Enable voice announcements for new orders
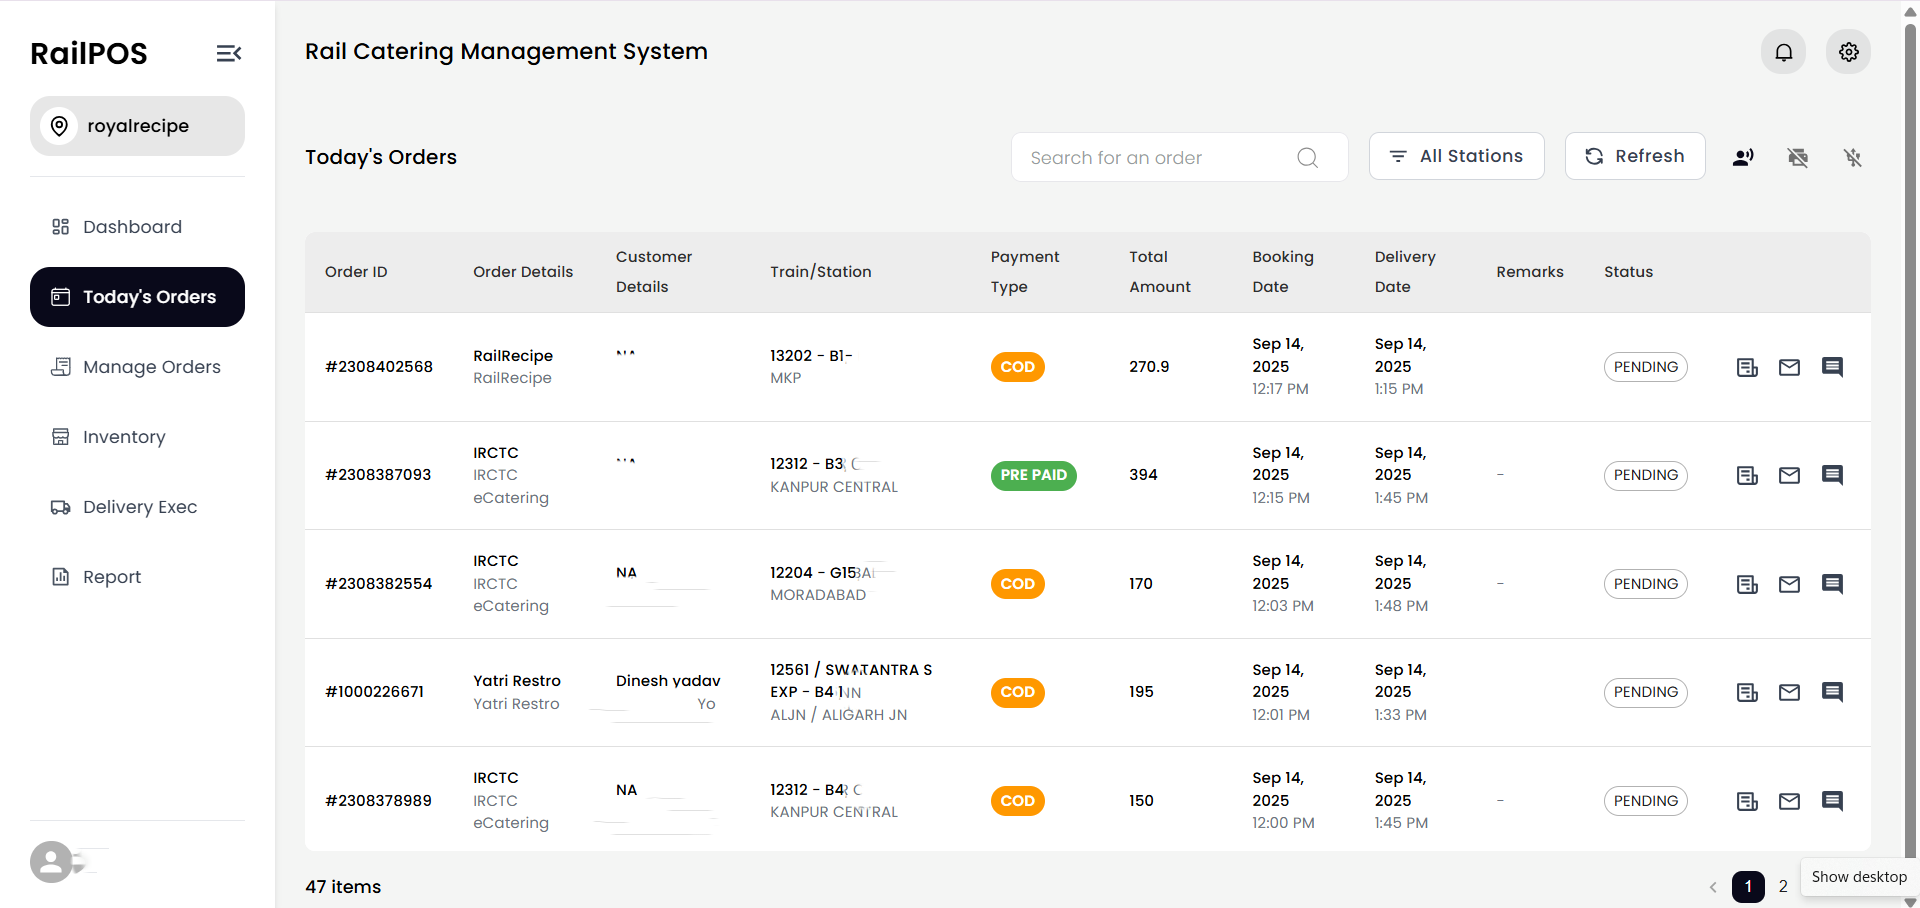This screenshot has height=908, width=1920. 1743,157
